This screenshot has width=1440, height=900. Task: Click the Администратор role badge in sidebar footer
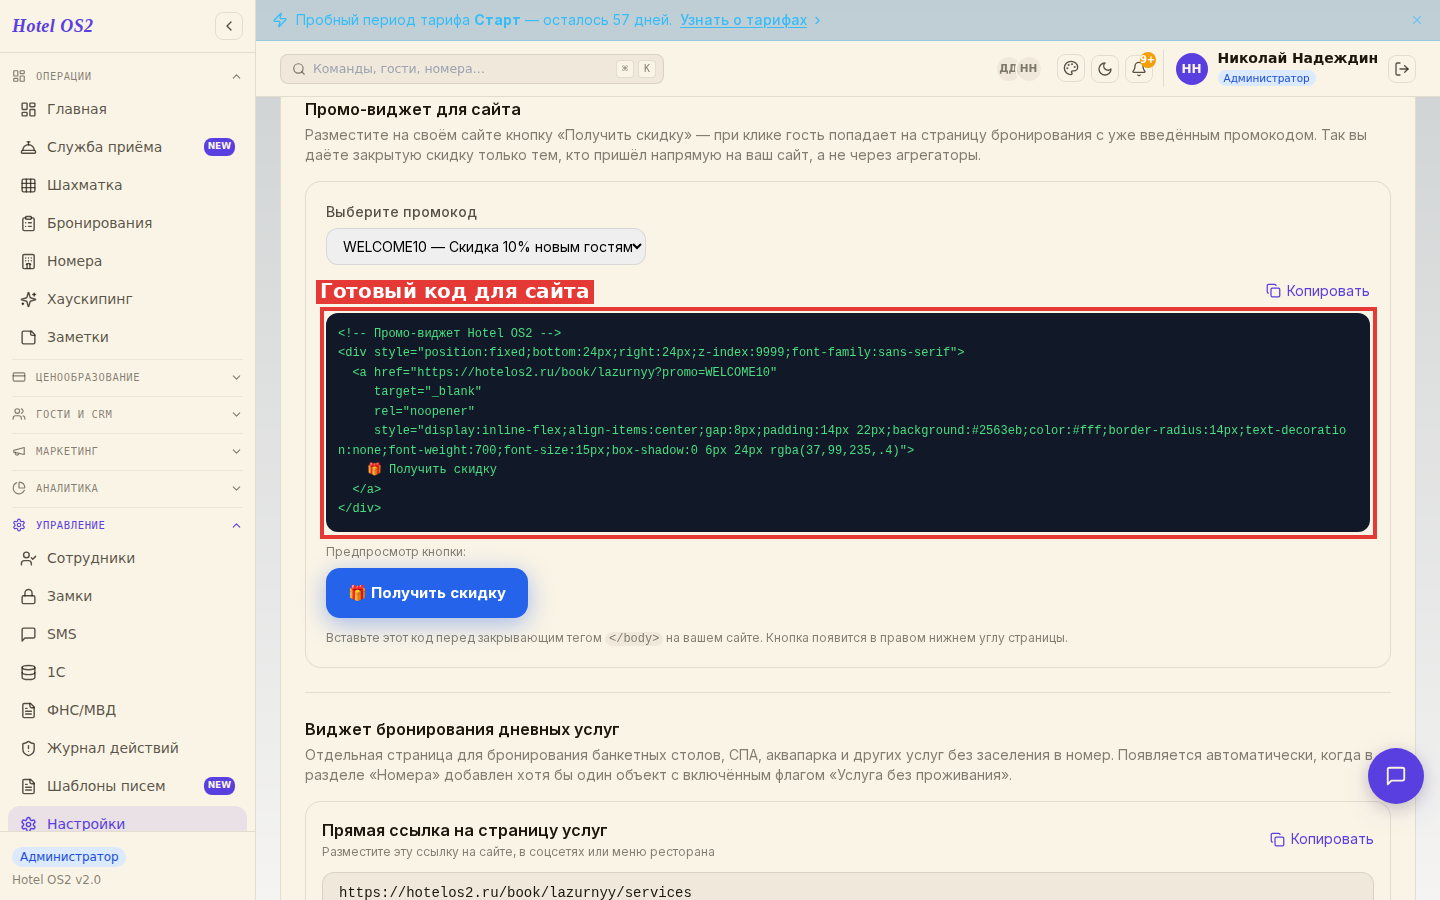click(x=69, y=857)
